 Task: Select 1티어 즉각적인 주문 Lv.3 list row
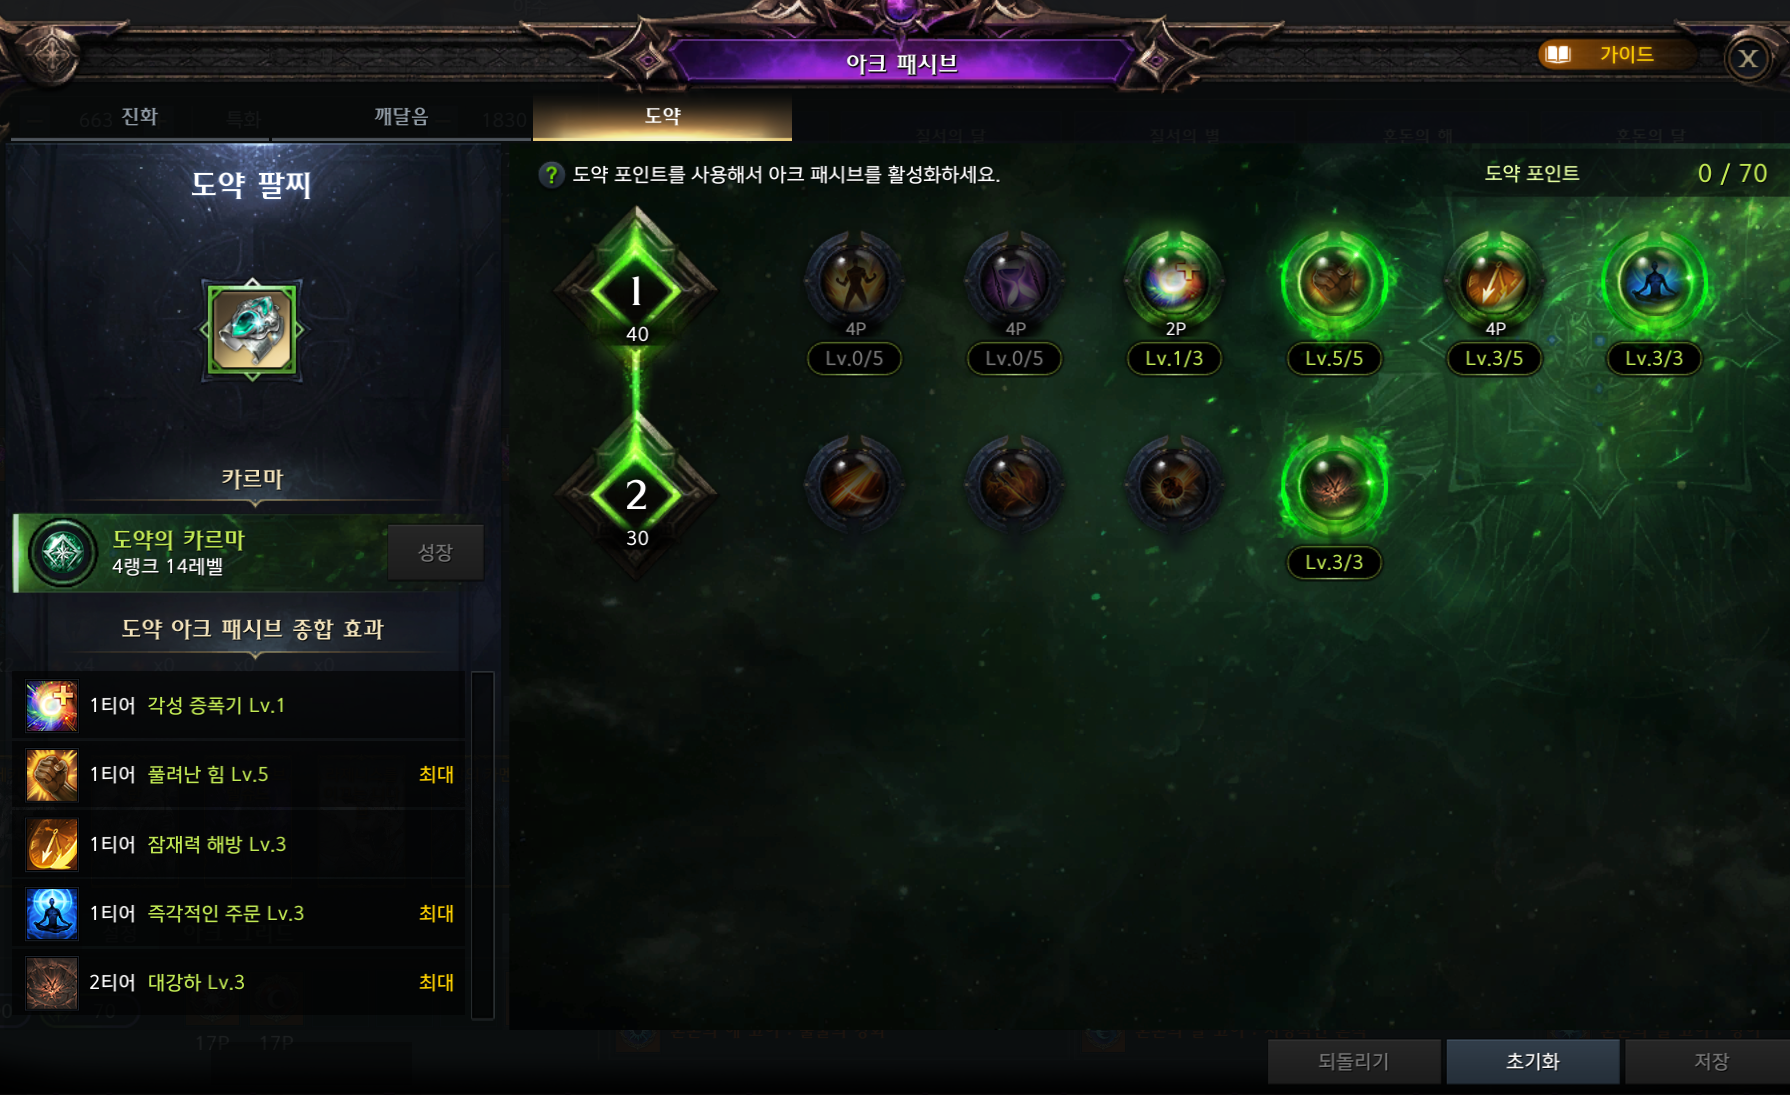(x=240, y=913)
